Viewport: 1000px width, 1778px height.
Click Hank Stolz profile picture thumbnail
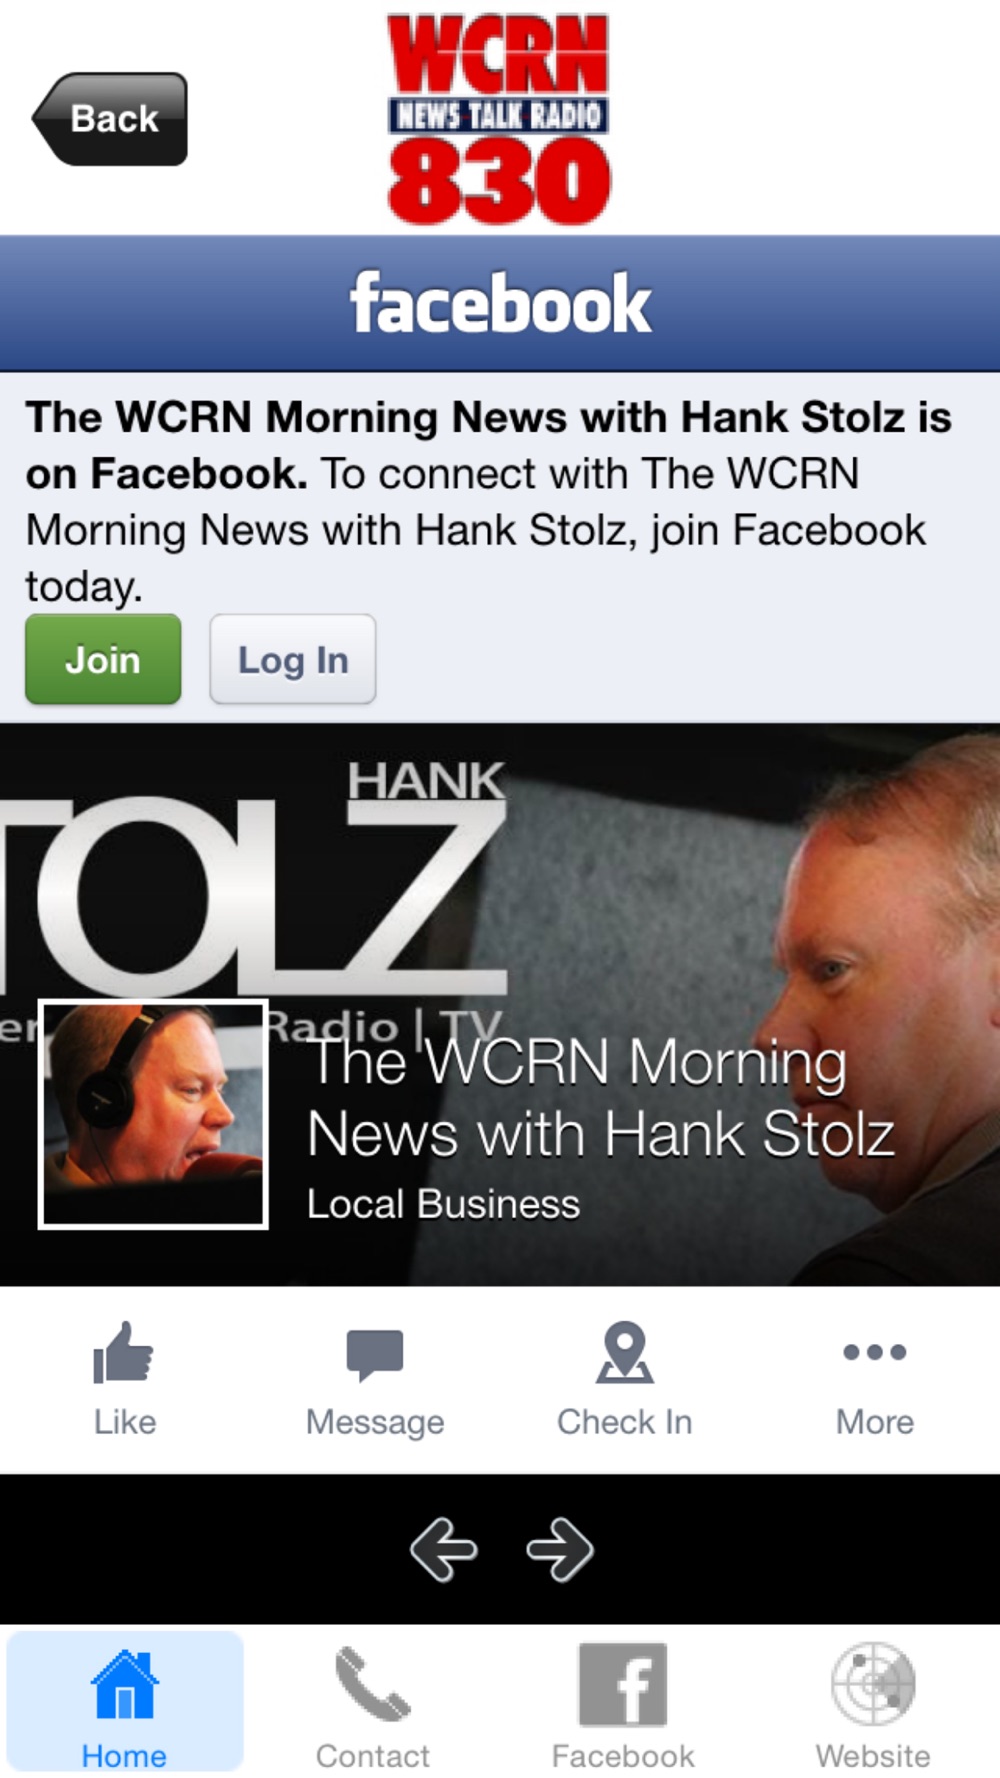coord(153,1115)
